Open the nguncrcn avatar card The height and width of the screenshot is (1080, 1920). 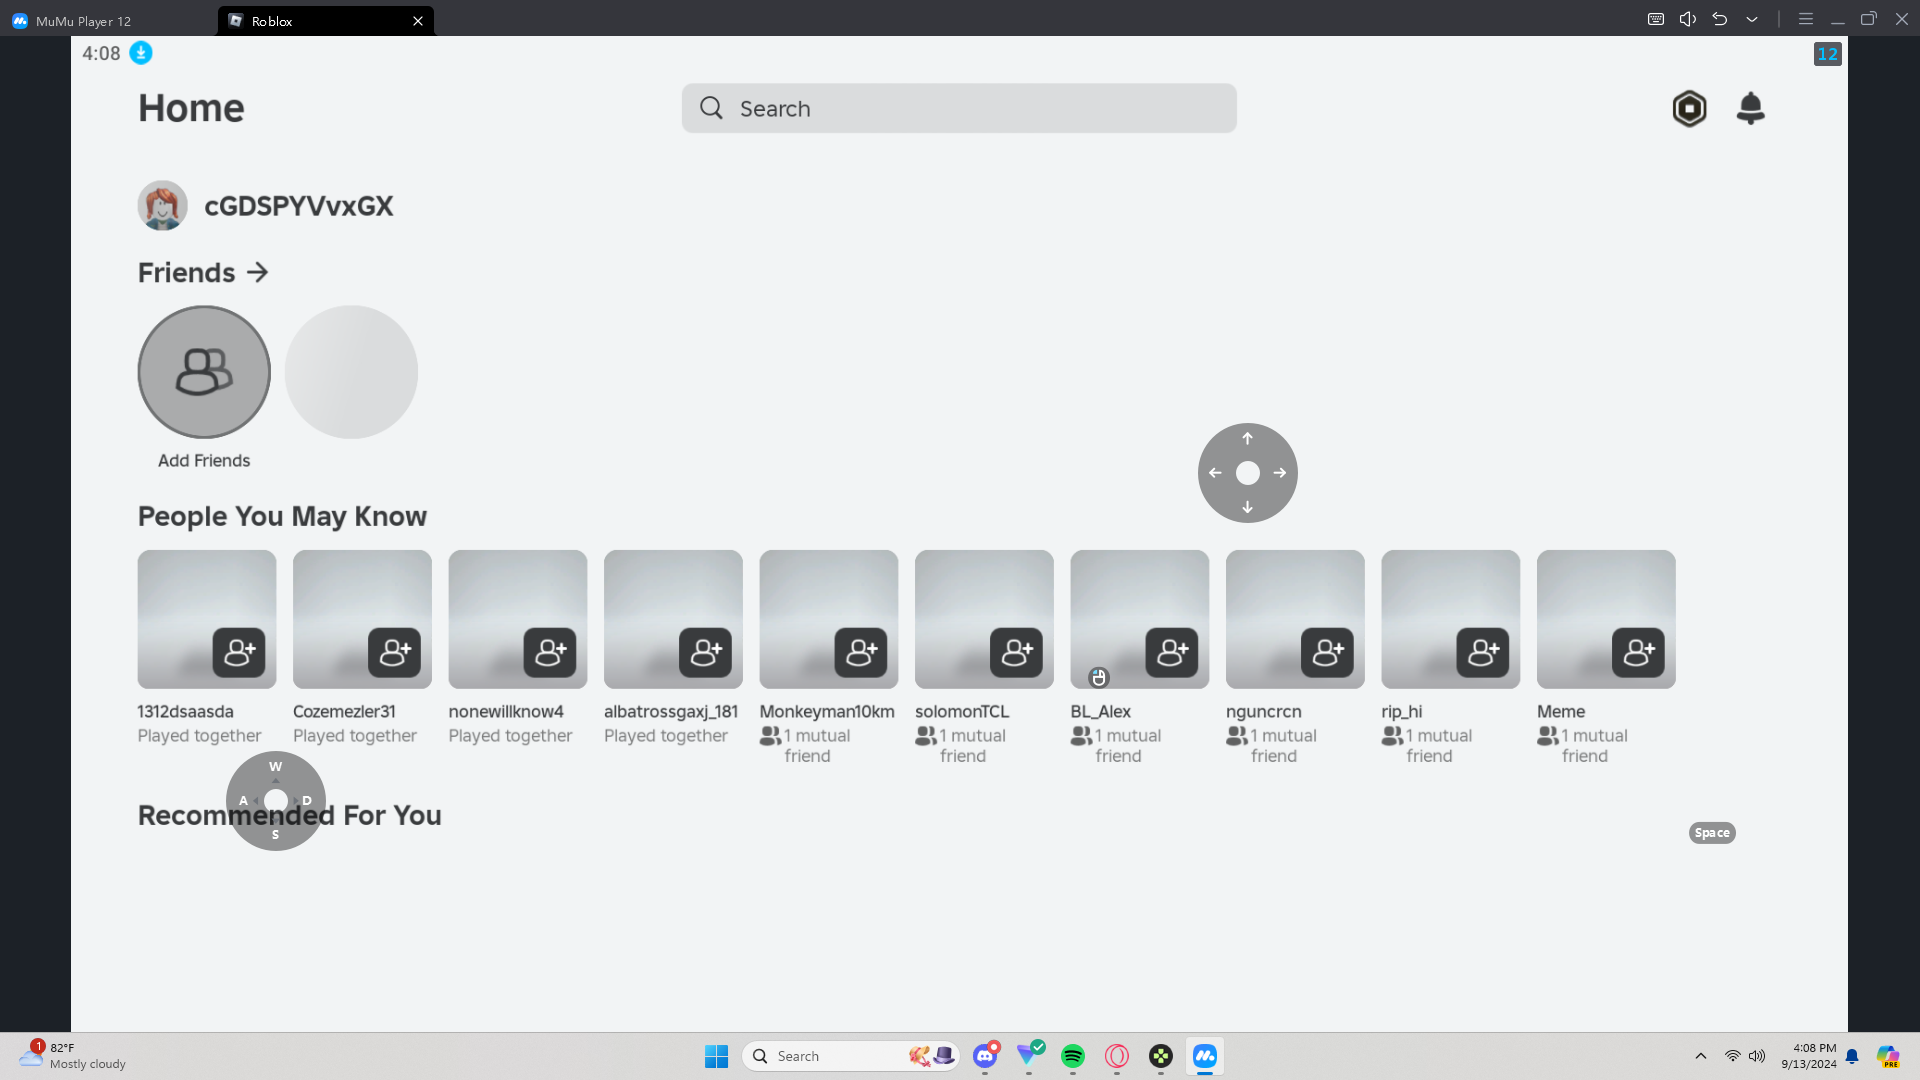coord(1295,619)
